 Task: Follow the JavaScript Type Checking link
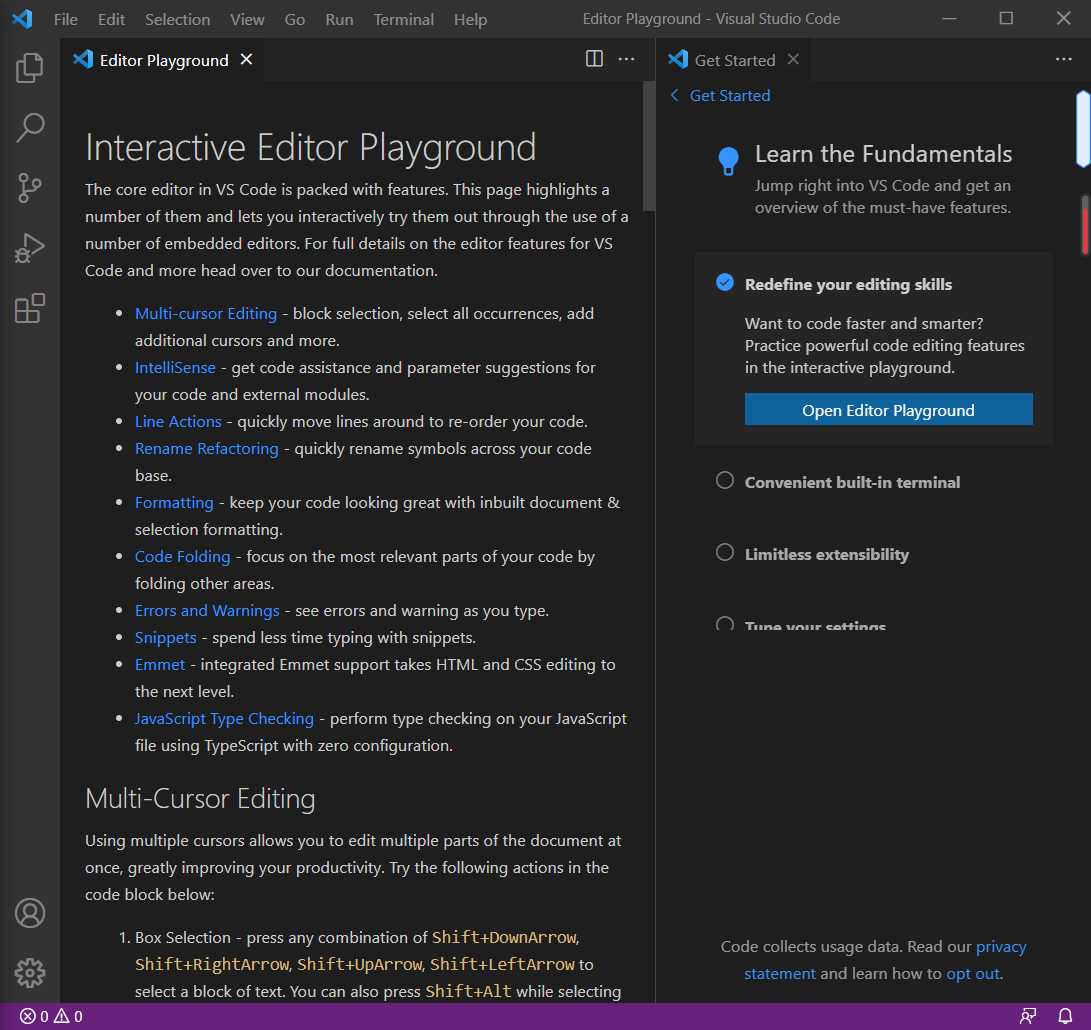(224, 718)
